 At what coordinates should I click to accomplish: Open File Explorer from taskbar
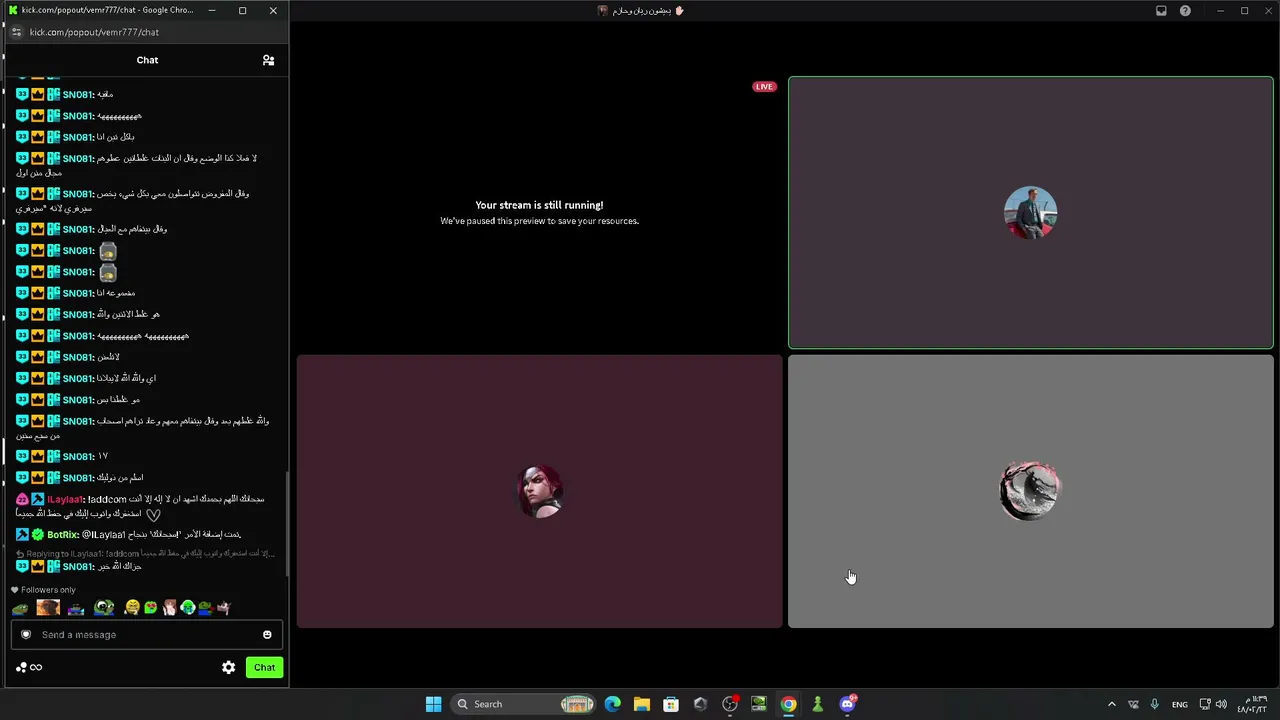642,704
